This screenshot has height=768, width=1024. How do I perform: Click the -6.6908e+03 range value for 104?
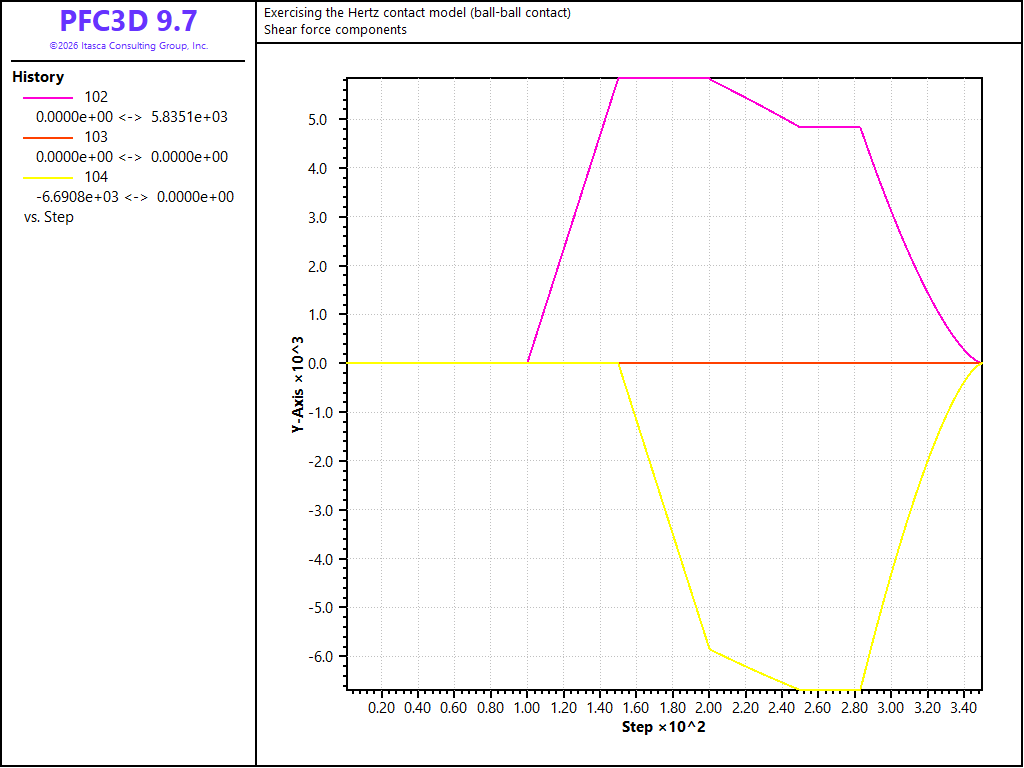[x=77, y=197]
